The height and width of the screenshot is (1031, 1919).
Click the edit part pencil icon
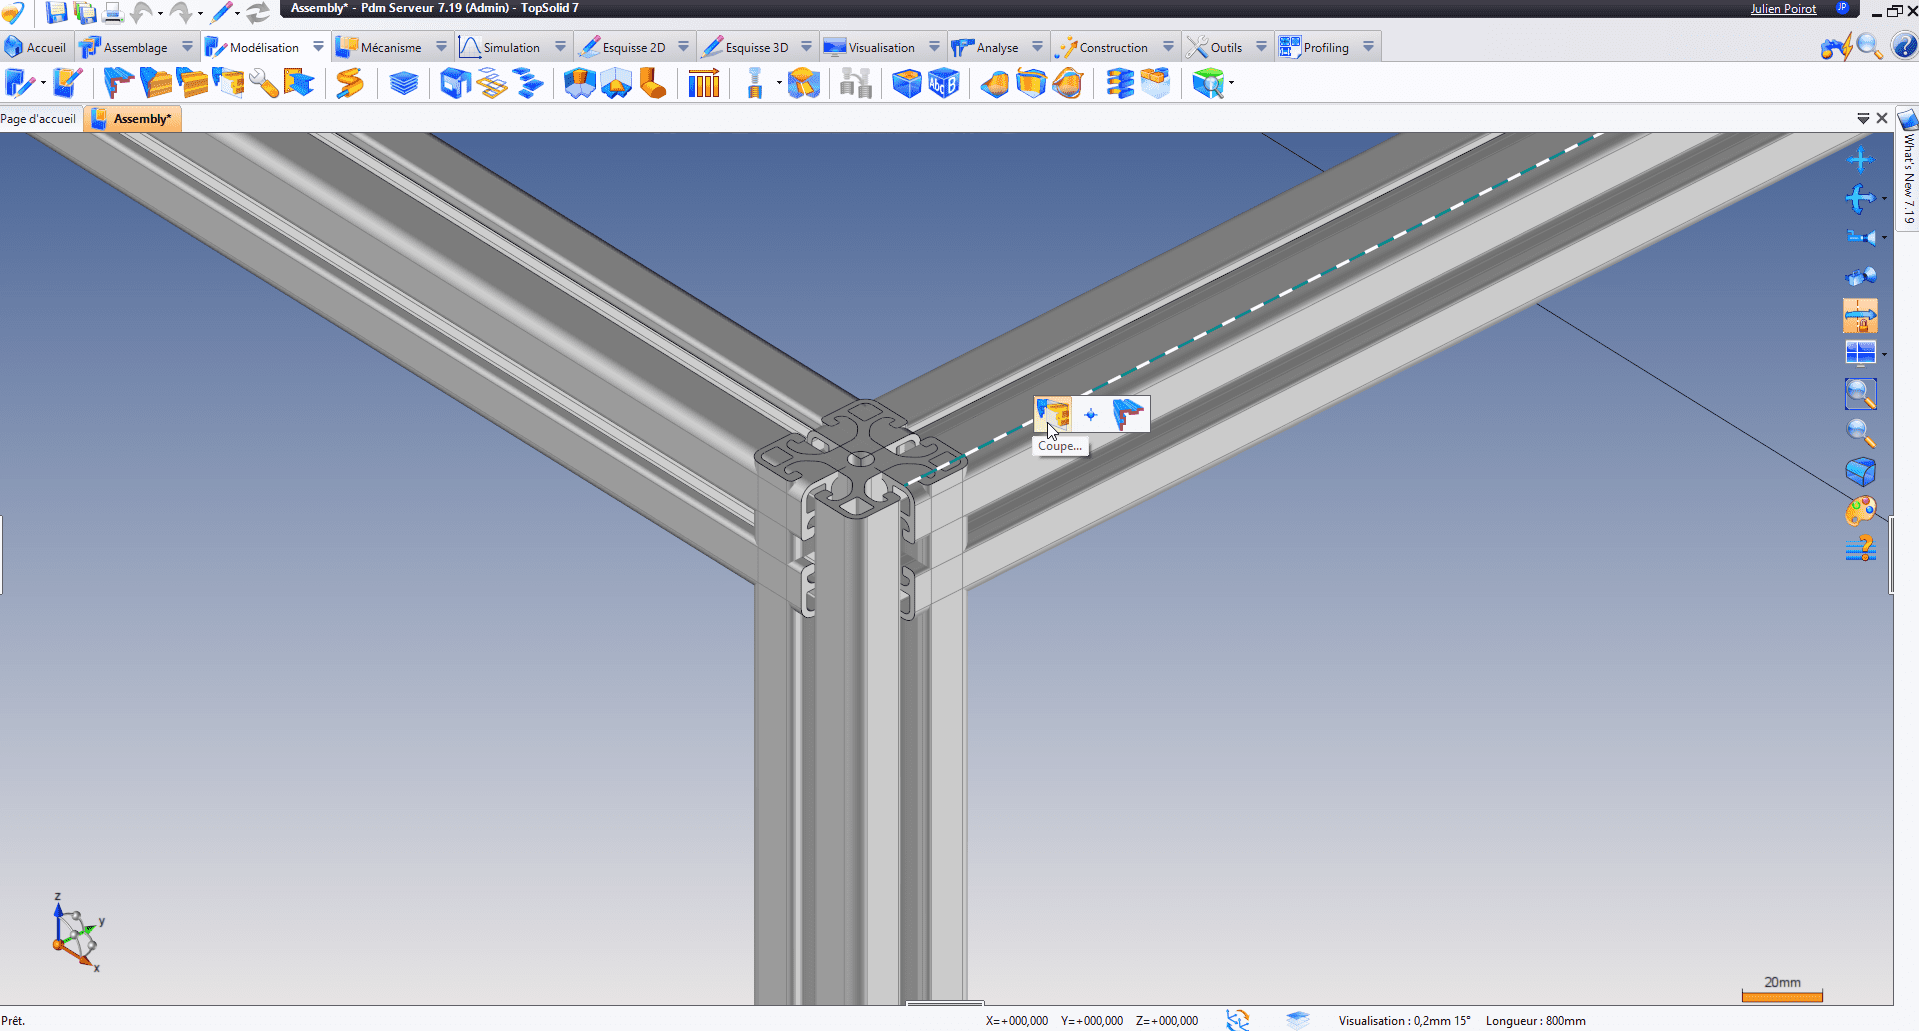coord(68,83)
